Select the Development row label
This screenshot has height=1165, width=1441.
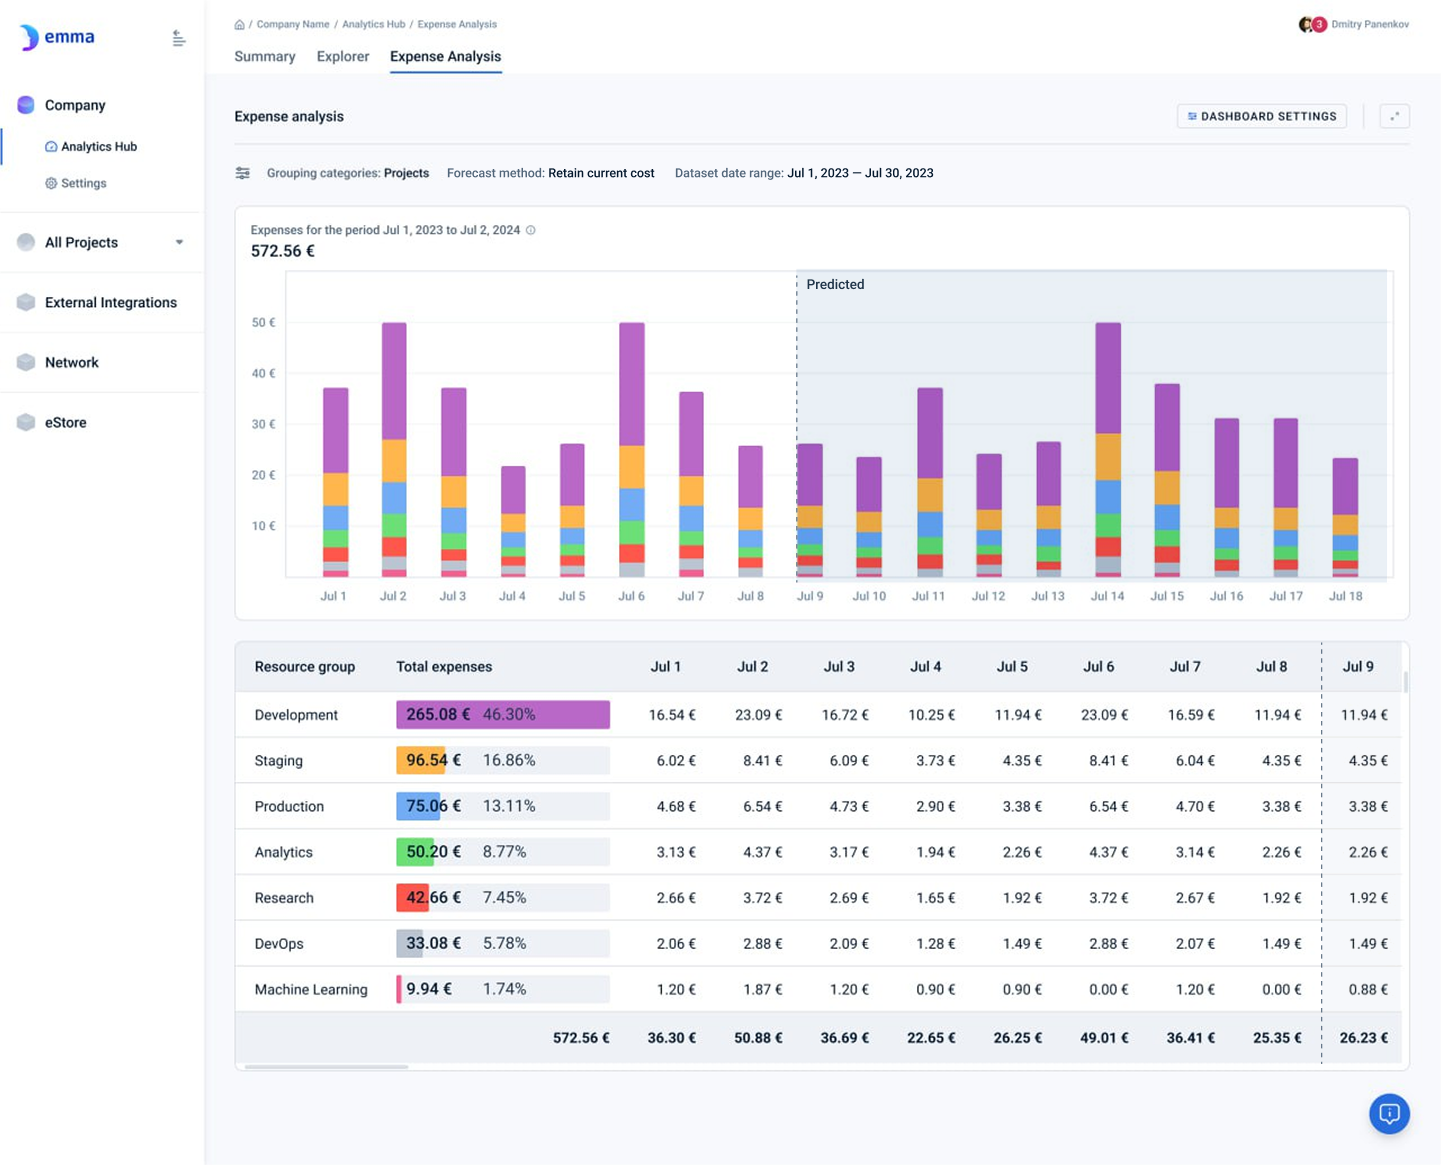click(x=296, y=715)
